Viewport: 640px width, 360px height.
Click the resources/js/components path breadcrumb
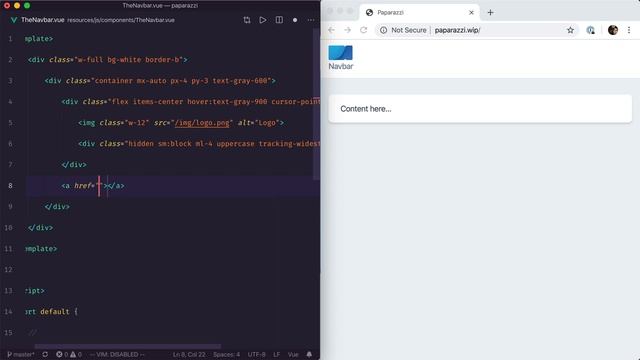point(121,20)
